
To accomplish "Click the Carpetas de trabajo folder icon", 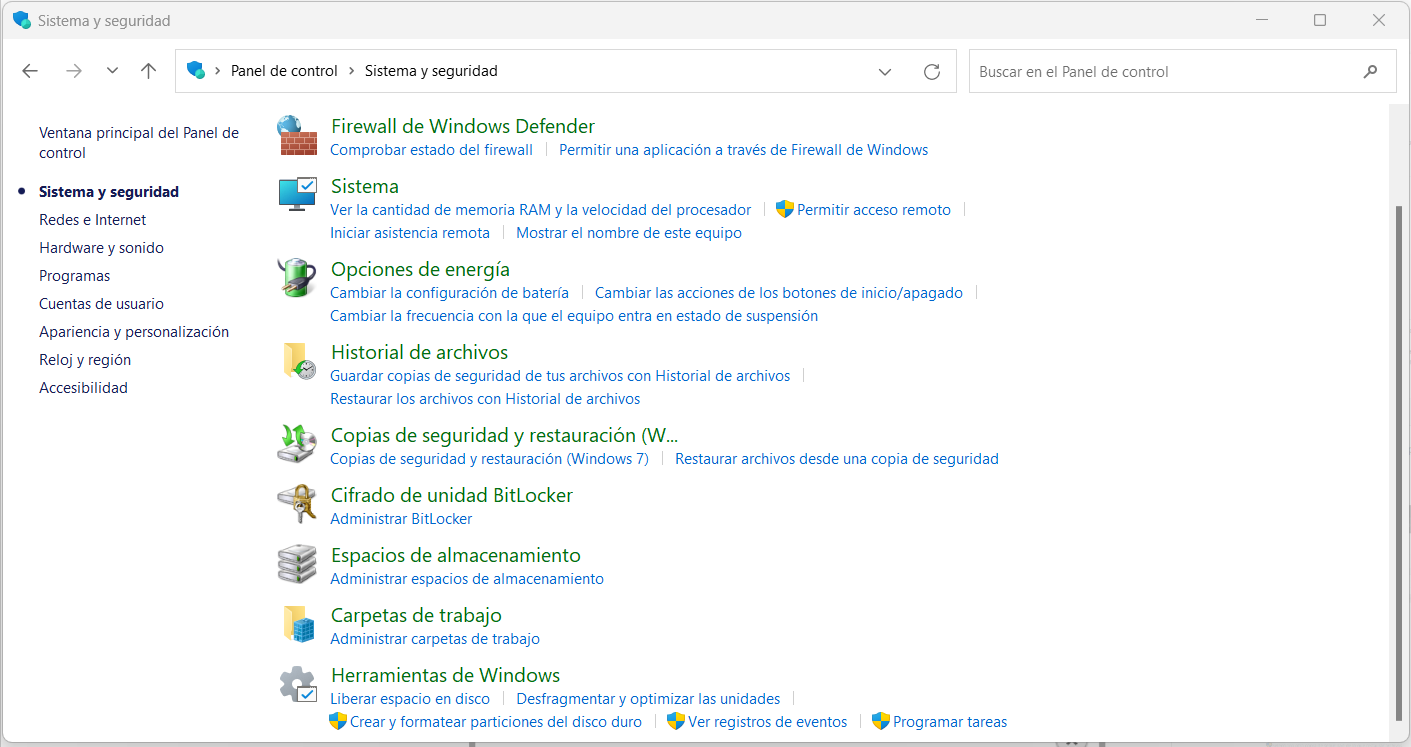I will [297, 624].
